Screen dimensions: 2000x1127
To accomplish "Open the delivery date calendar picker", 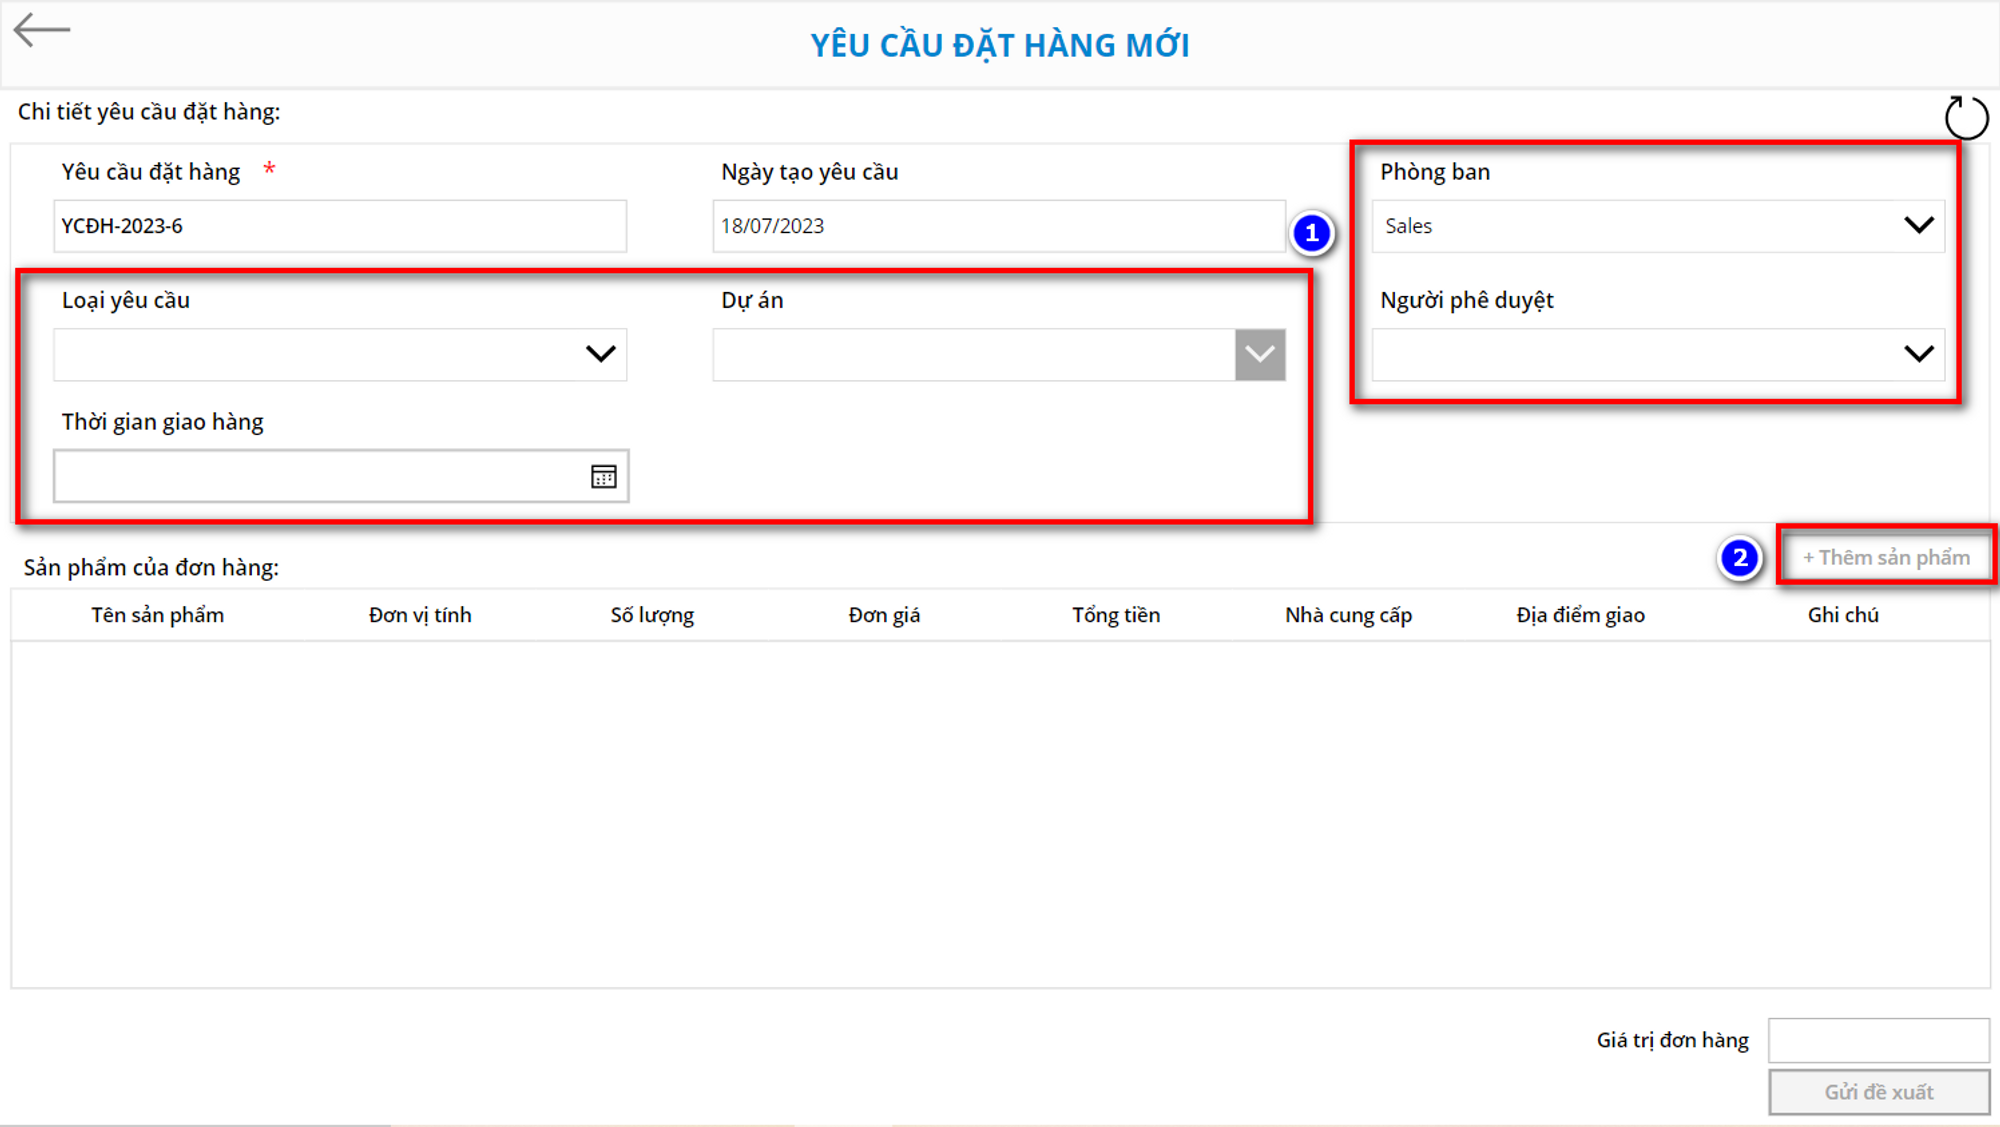I will pos(603,477).
